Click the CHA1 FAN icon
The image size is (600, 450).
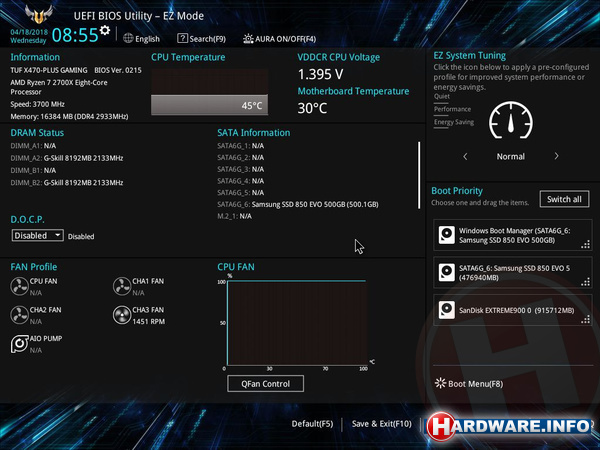point(122,286)
